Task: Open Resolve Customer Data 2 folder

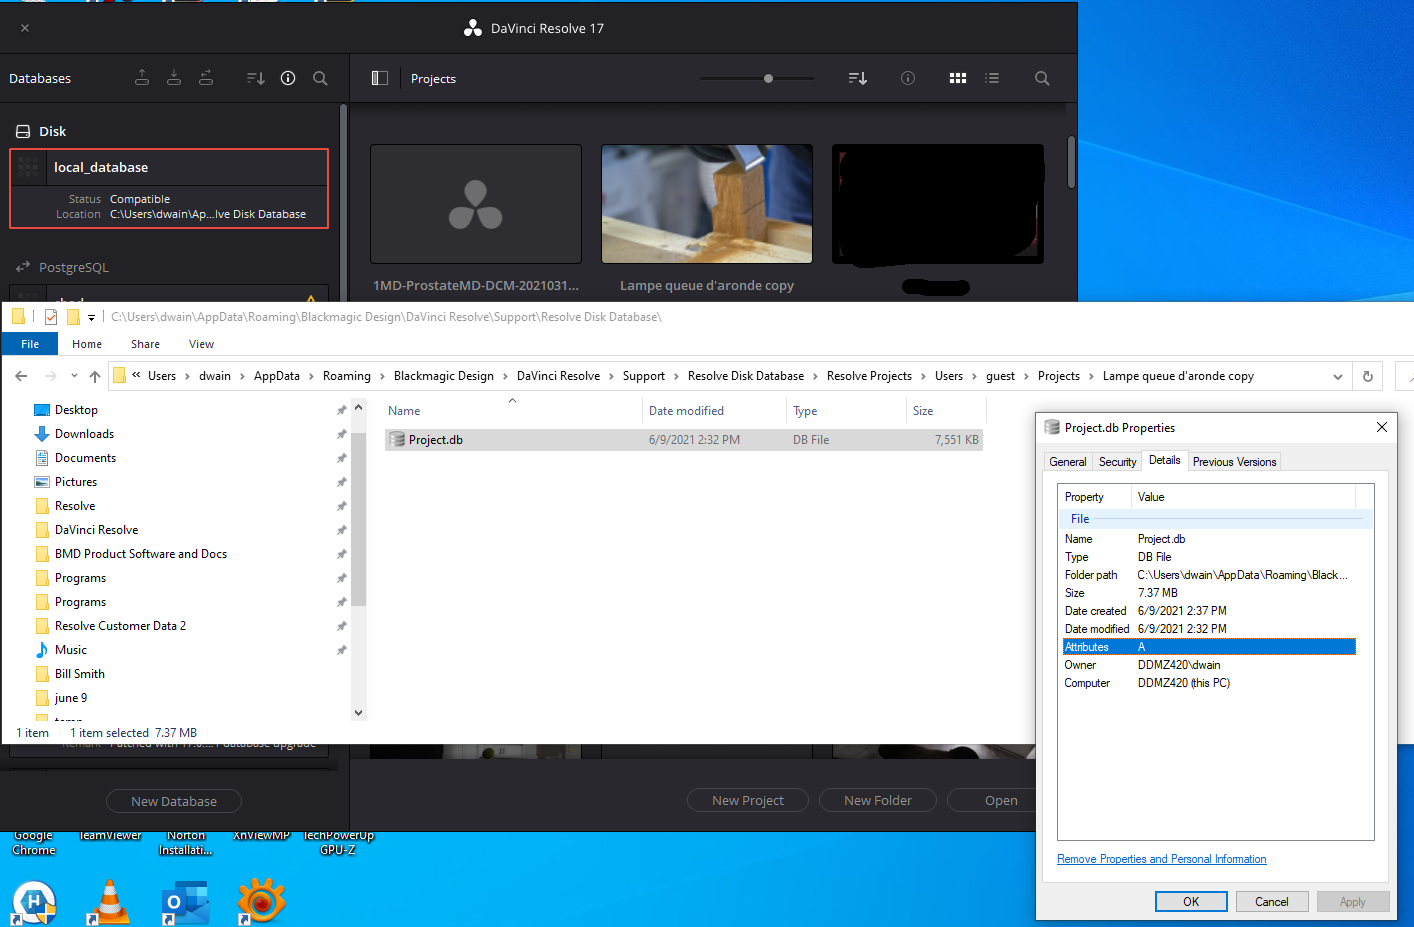Action: (120, 626)
